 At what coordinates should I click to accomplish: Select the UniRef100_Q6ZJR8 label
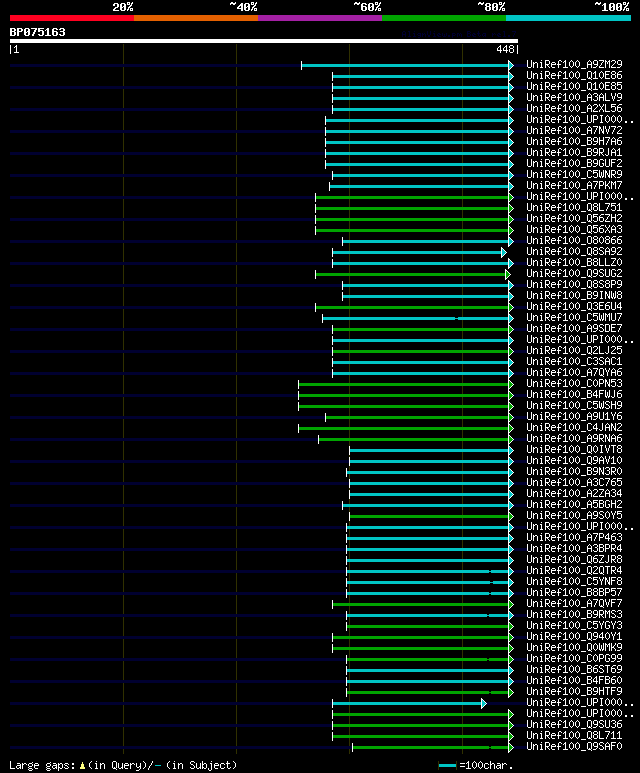574,560
